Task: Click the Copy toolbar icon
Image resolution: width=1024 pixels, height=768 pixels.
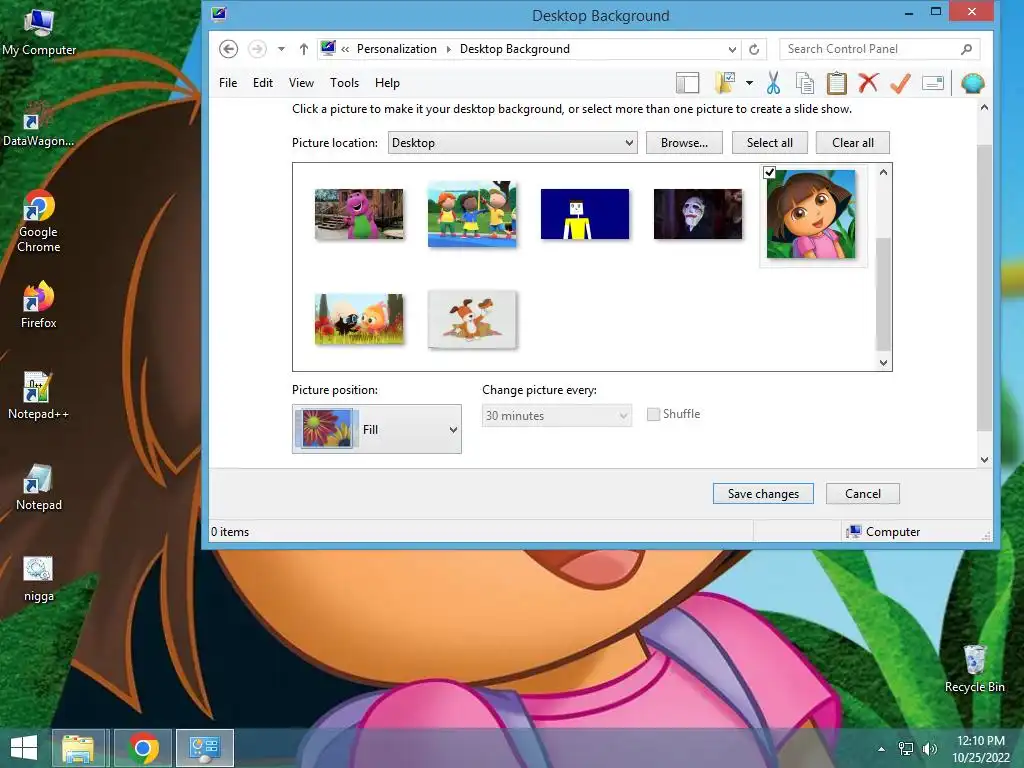Action: click(805, 83)
